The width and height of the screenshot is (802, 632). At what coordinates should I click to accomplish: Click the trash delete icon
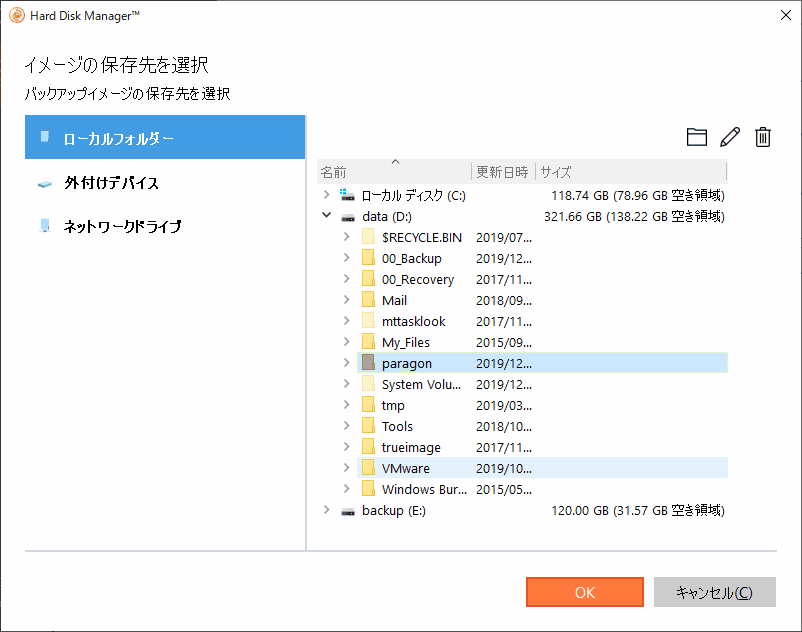[x=763, y=137]
